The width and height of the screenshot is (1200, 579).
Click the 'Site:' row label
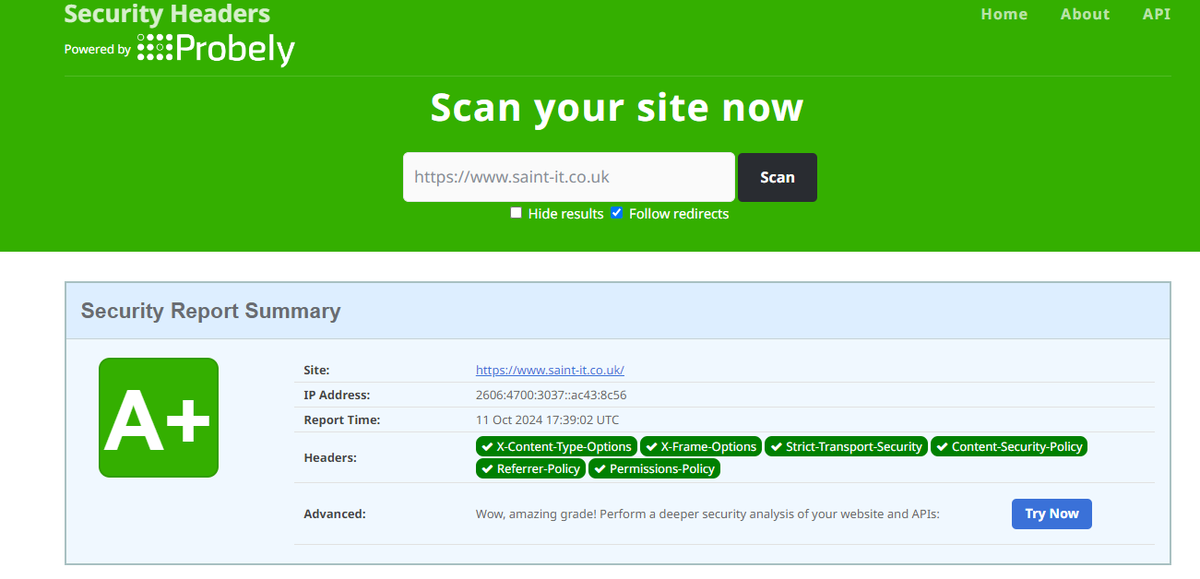(x=317, y=370)
